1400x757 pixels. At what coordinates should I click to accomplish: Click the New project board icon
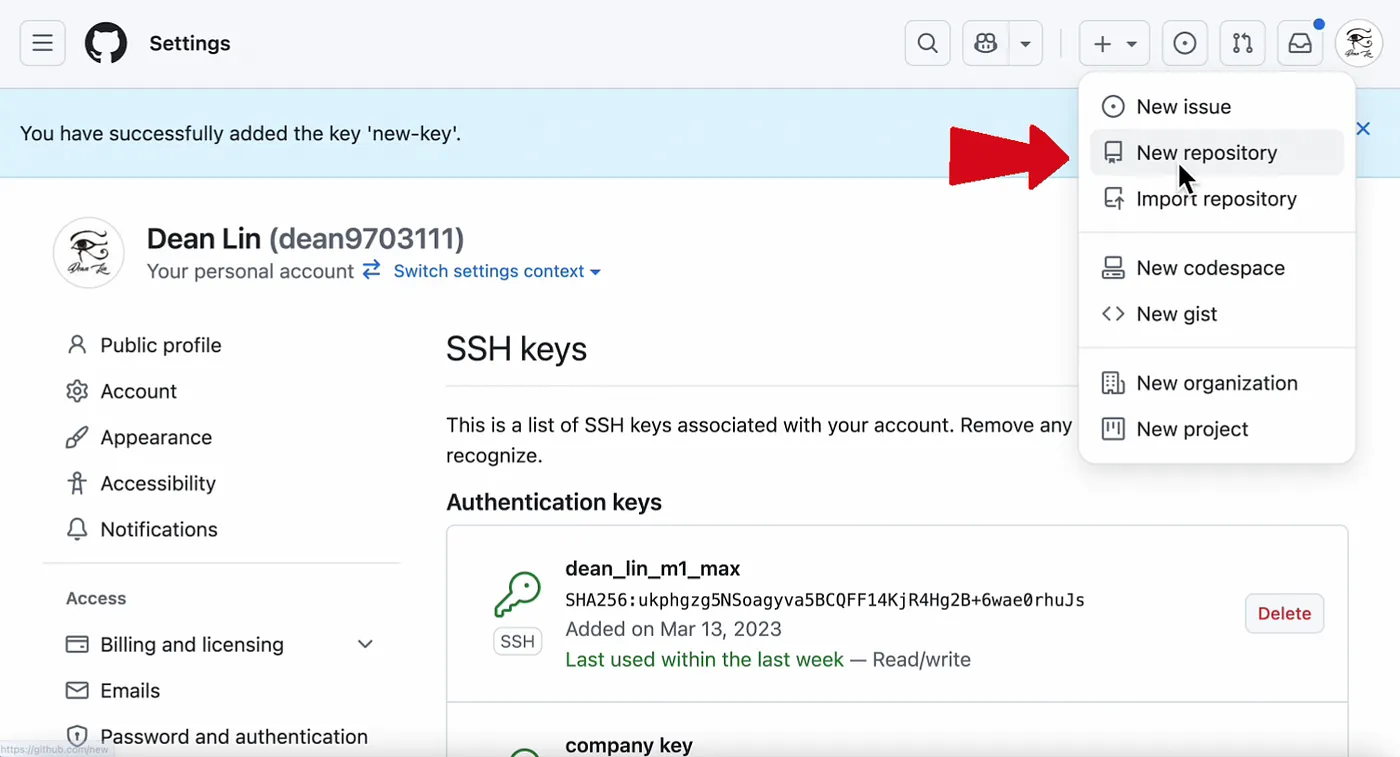pos(1113,429)
